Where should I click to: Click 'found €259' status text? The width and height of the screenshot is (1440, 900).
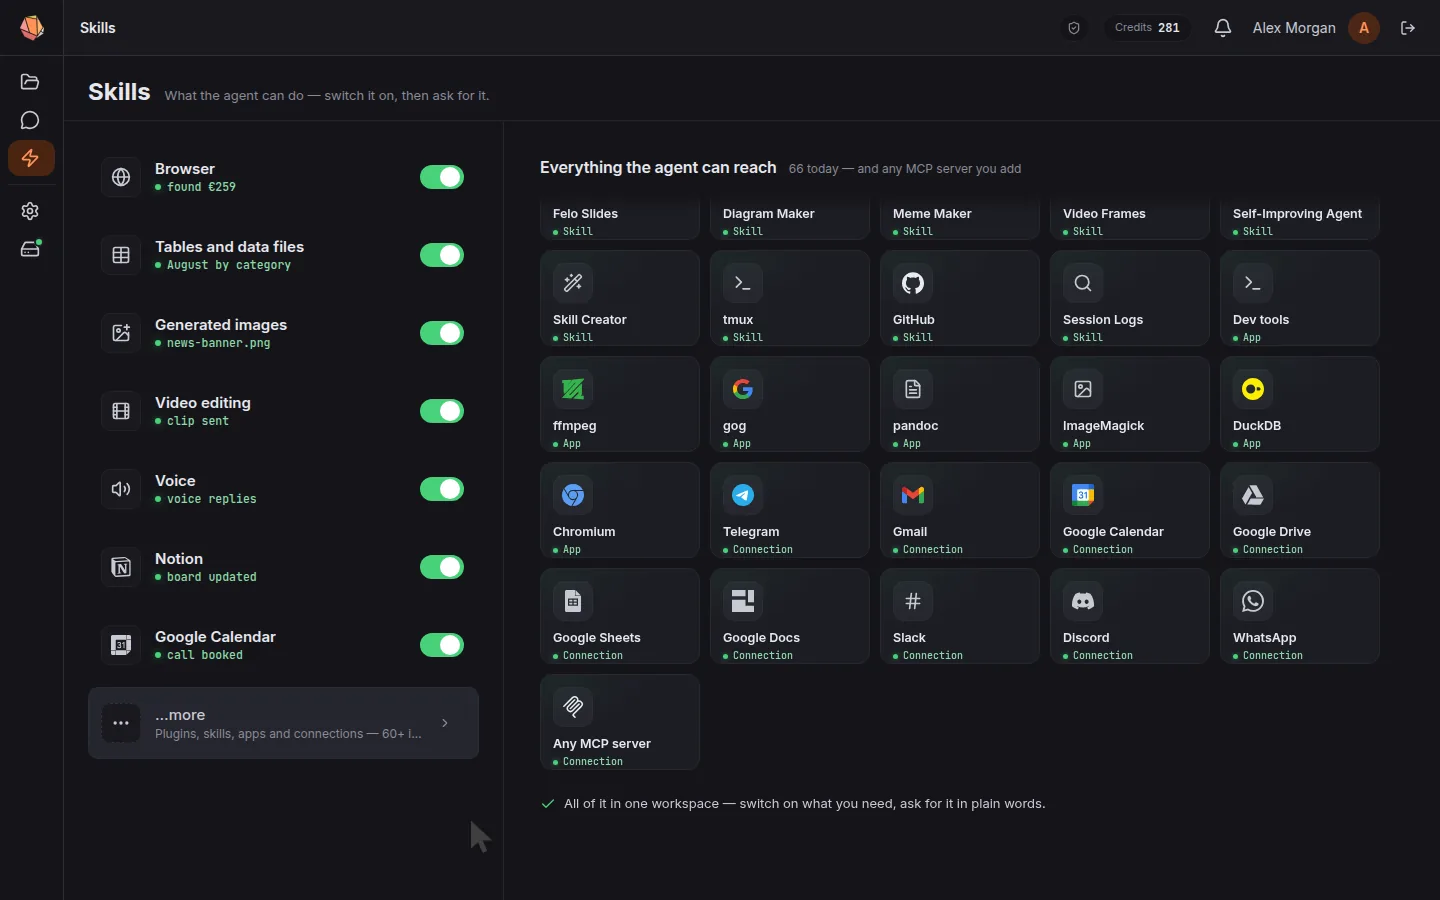(201, 187)
